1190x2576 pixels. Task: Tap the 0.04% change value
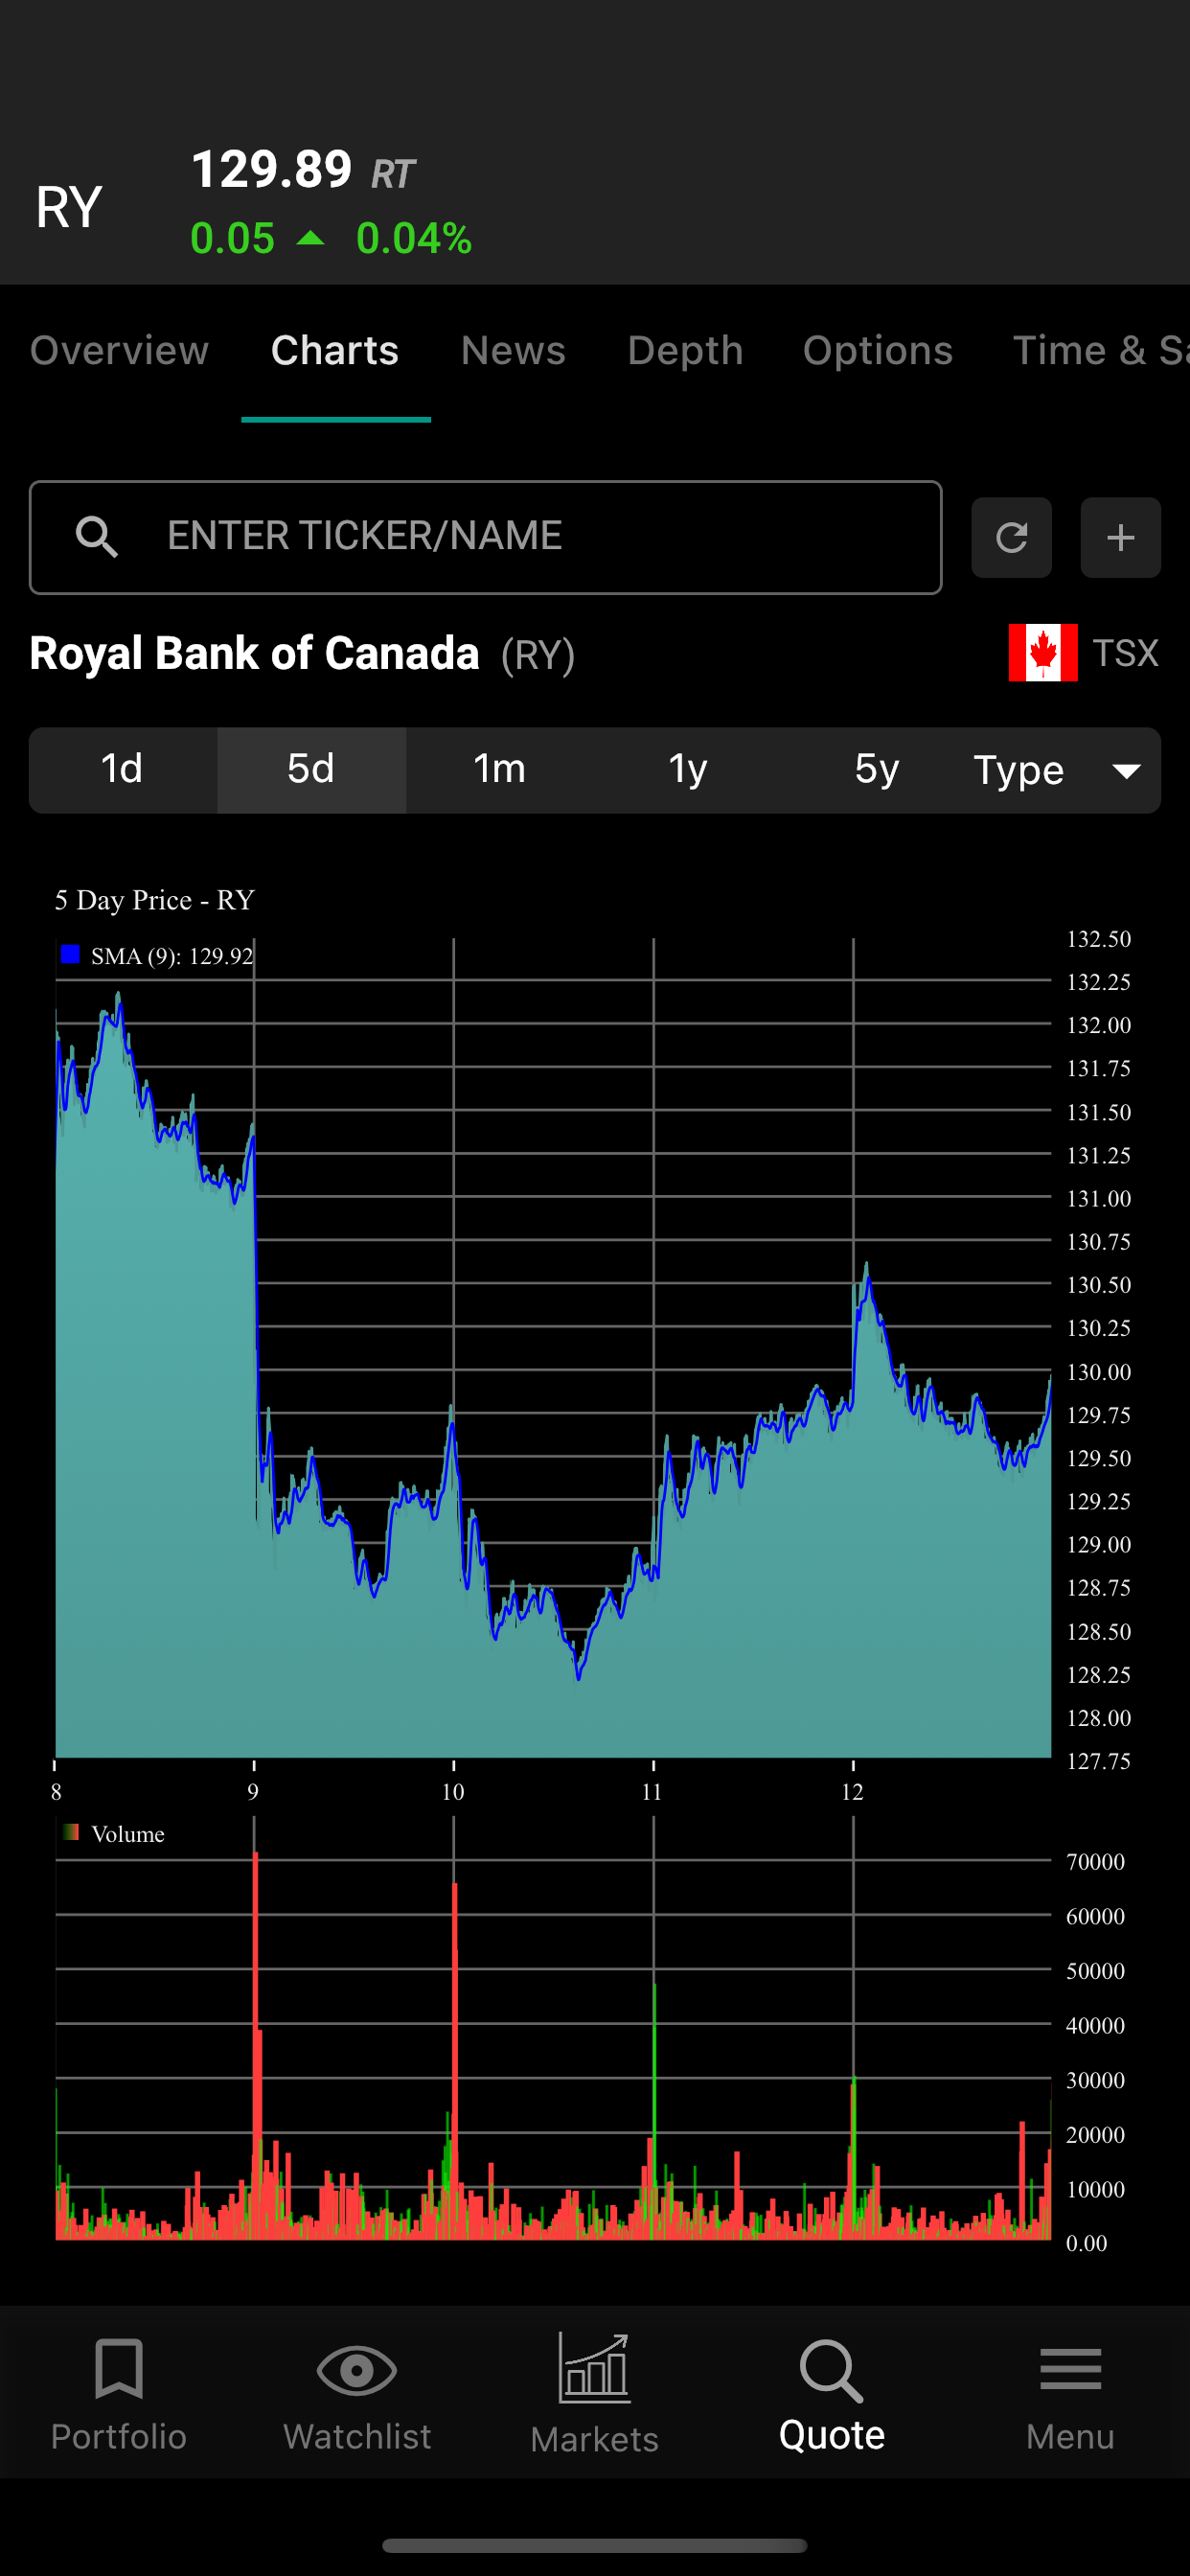tap(414, 239)
